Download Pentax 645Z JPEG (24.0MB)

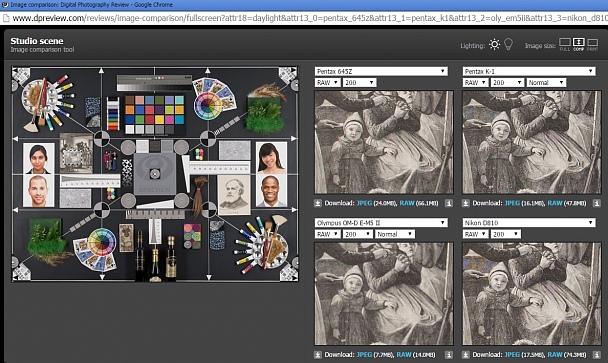[364, 203]
